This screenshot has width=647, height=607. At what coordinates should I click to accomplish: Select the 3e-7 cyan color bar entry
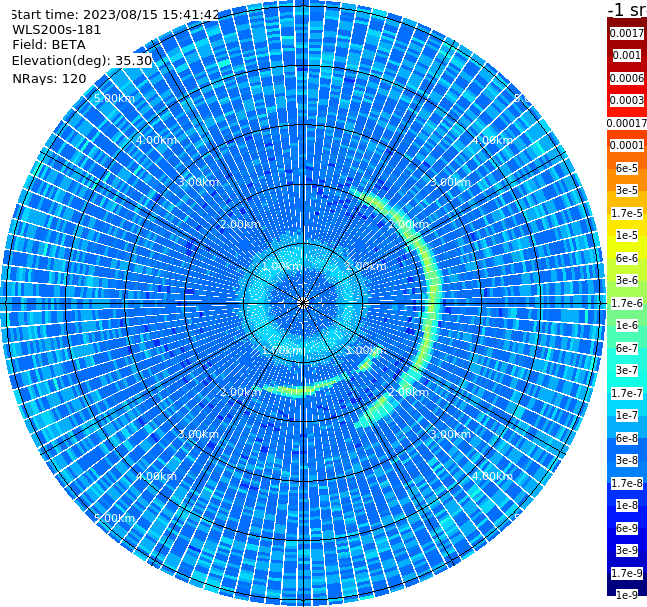click(626, 370)
